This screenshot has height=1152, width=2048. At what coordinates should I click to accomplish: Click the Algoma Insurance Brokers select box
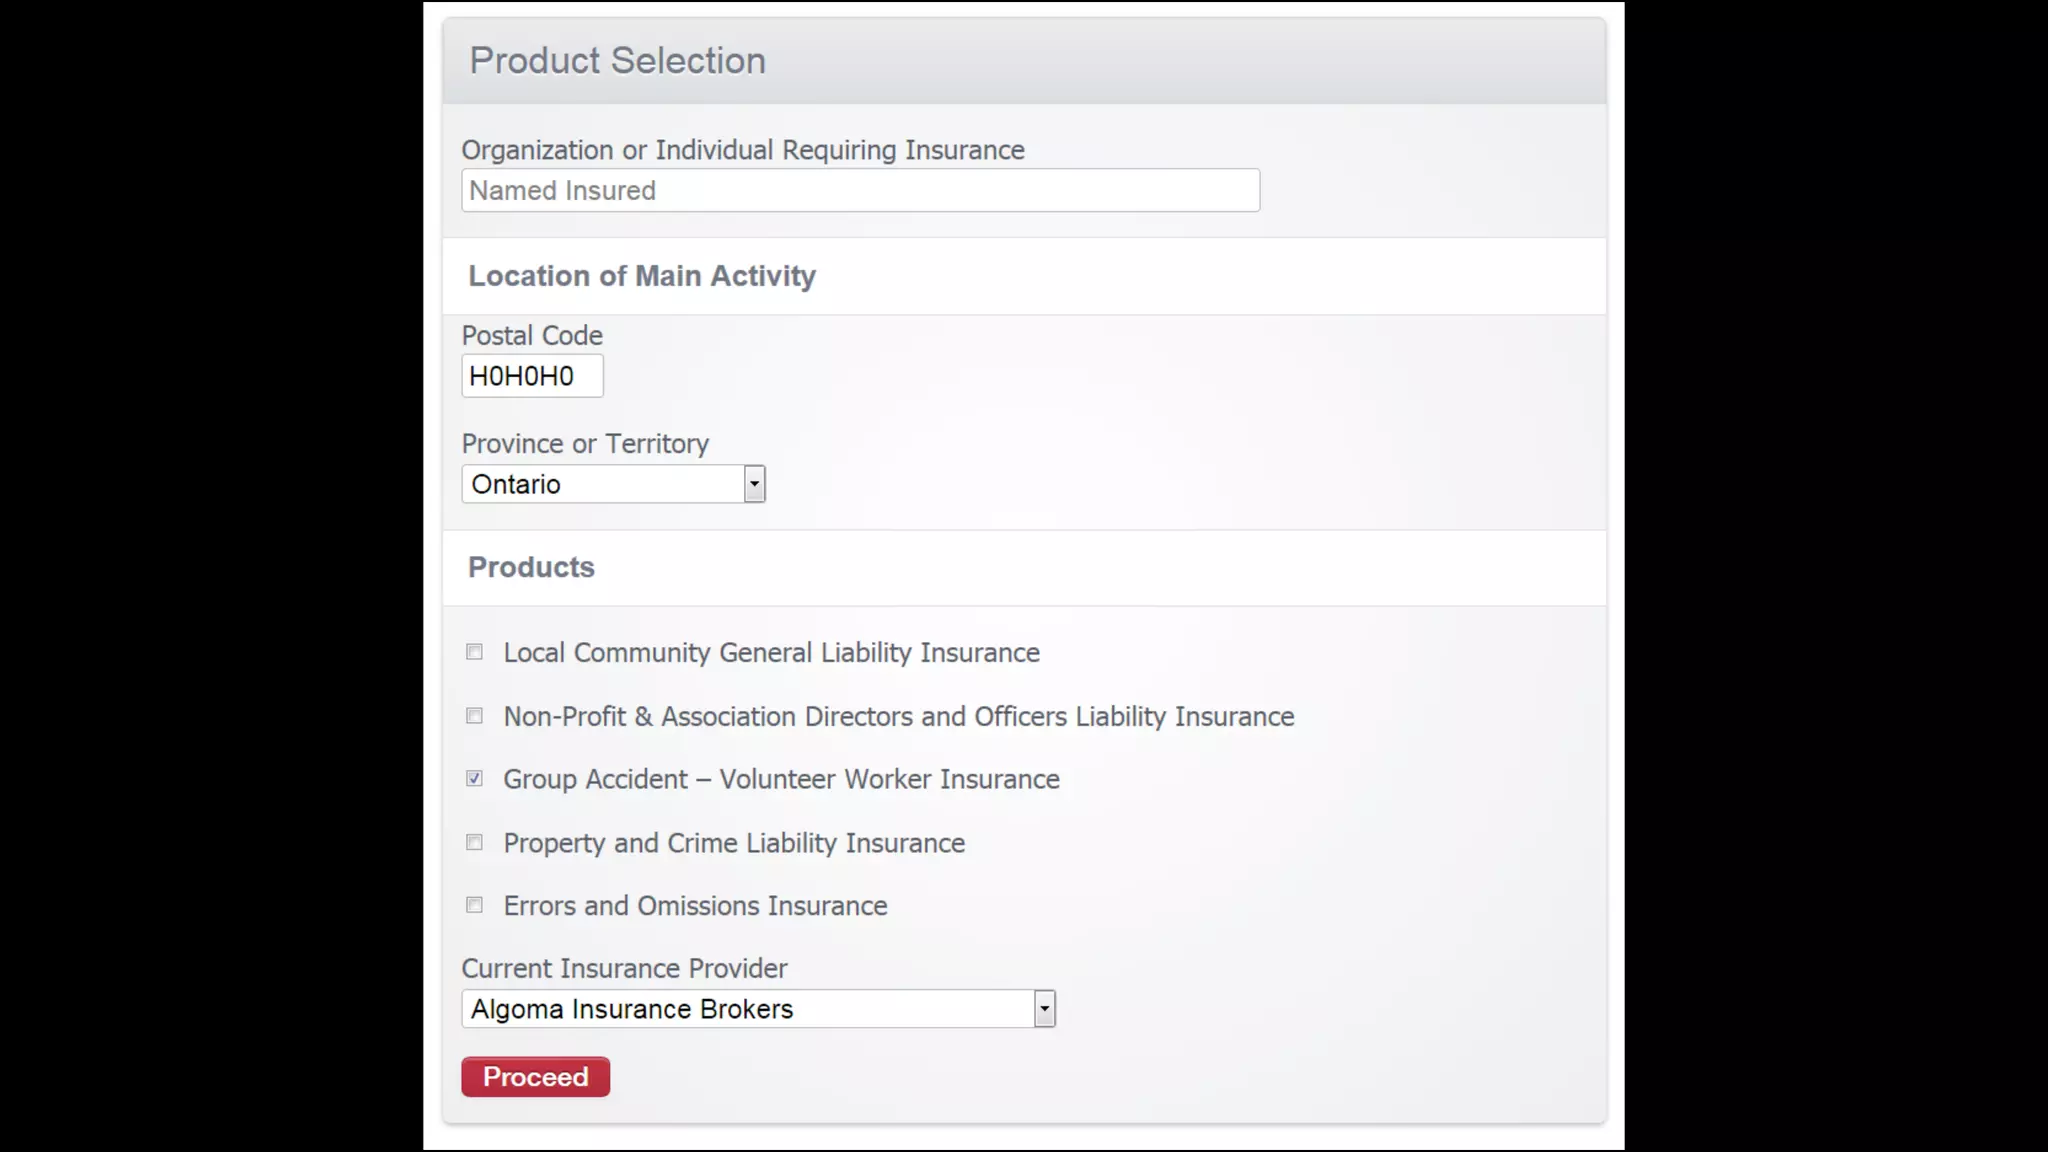[x=746, y=1009]
